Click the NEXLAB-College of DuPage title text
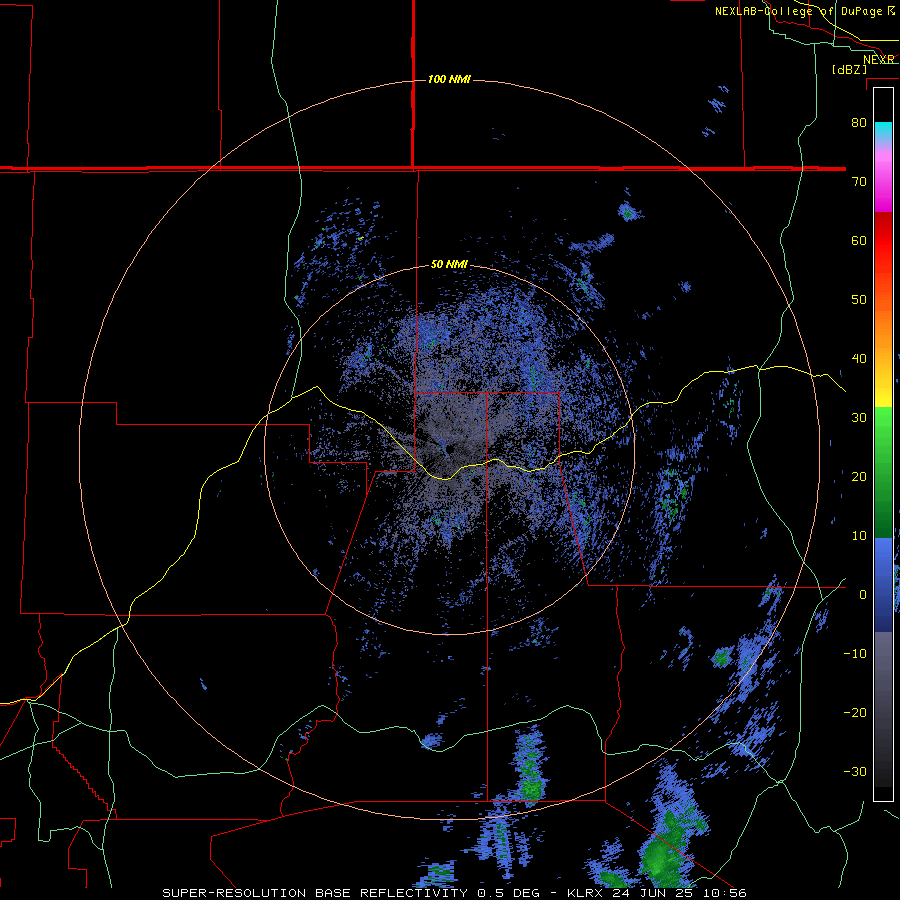 coord(799,11)
